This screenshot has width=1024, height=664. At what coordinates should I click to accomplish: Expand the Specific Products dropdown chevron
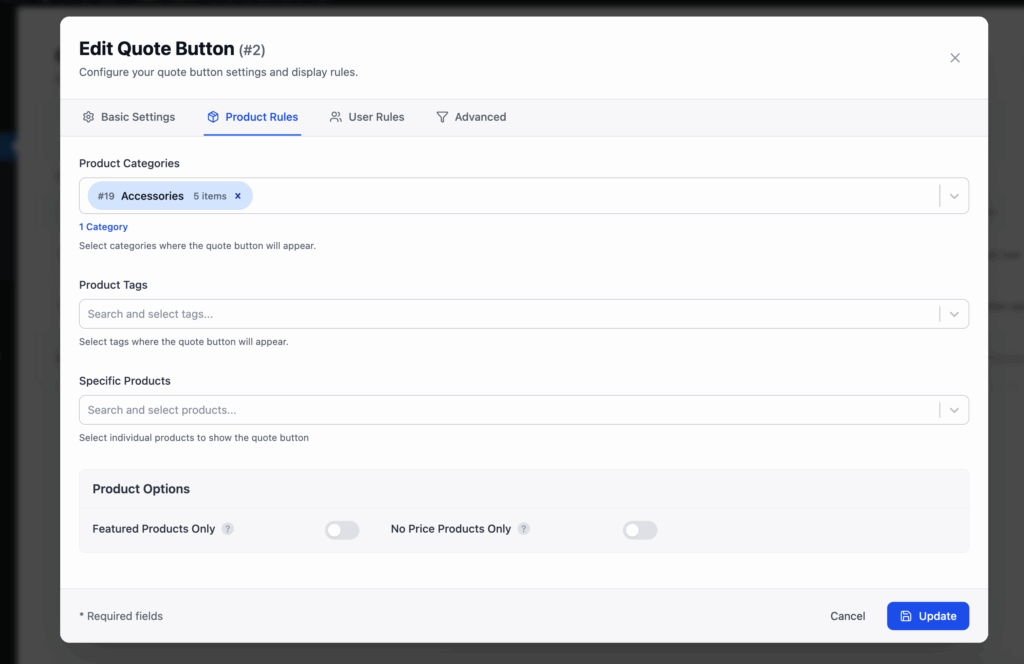tap(954, 410)
